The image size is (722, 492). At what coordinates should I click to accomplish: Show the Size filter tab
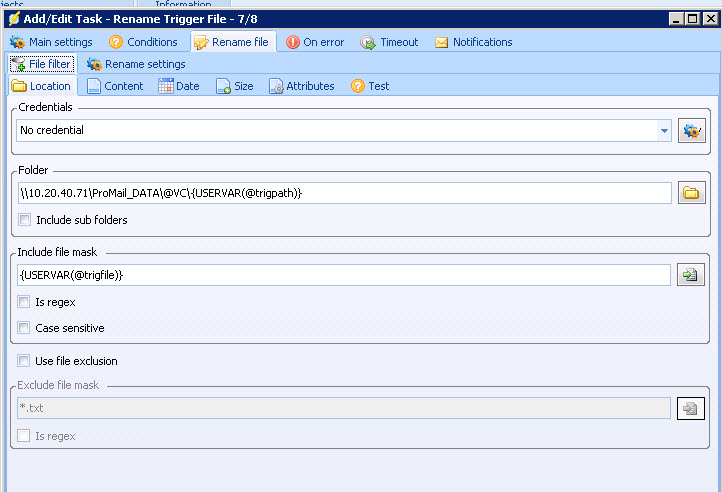point(235,86)
